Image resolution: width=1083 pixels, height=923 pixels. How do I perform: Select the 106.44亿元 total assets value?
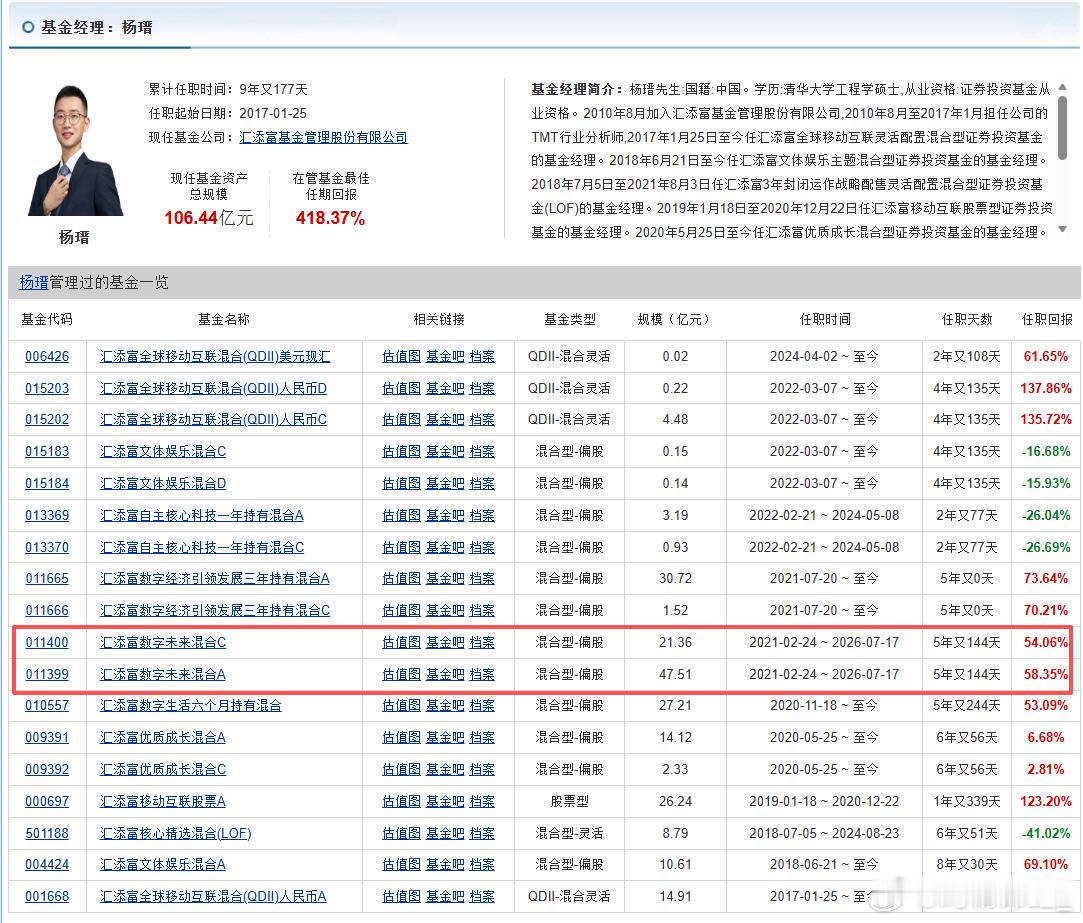point(209,218)
